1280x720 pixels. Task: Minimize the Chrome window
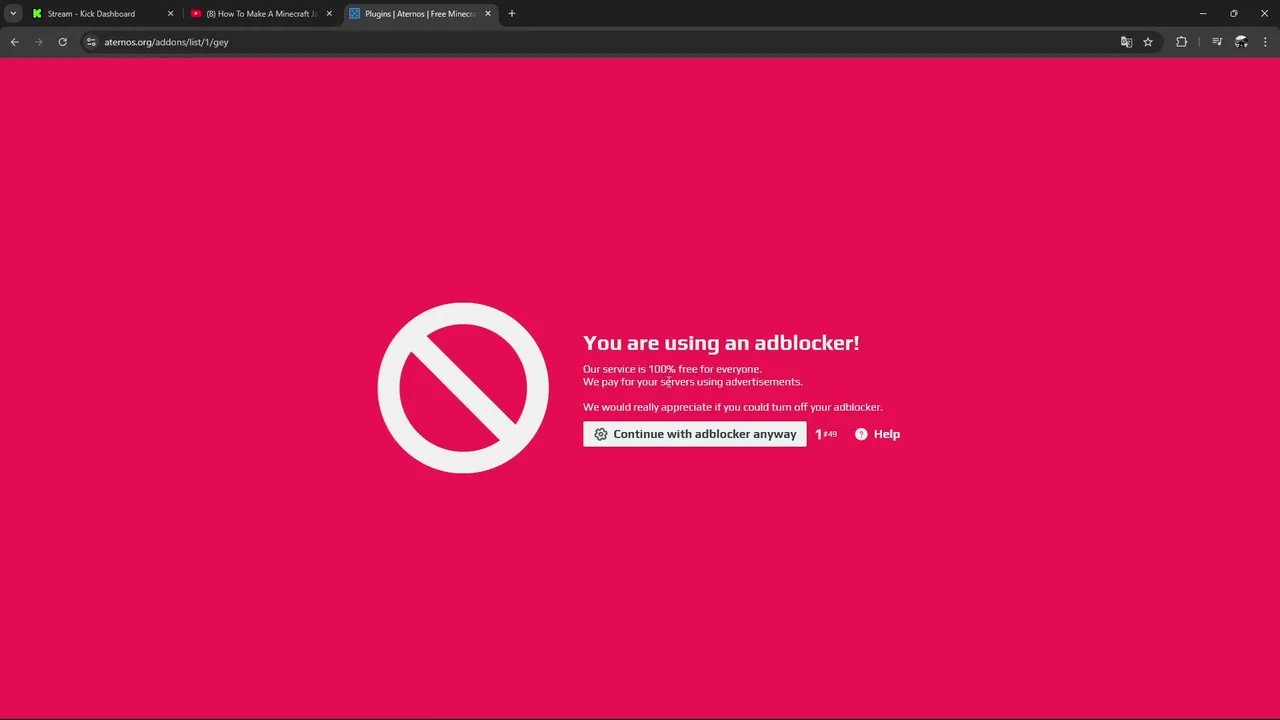pos(1203,14)
